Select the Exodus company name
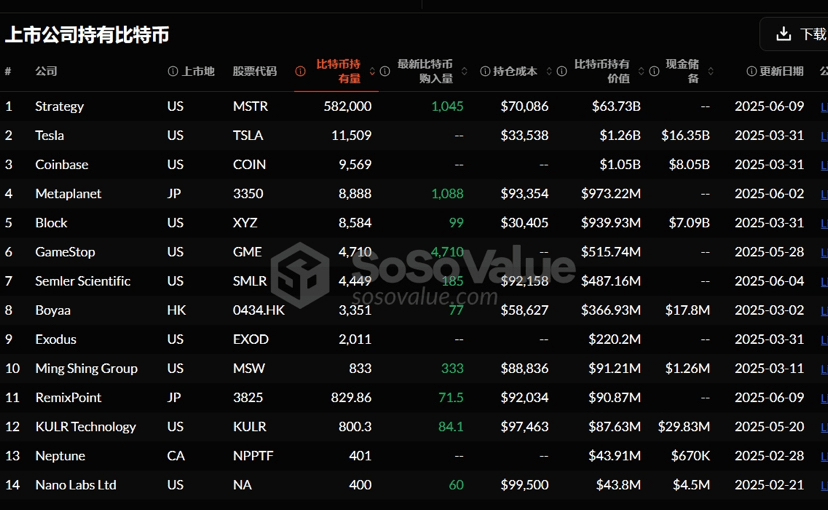Image resolution: width=828 pixels, height=510 pixels. pos(55,339)
